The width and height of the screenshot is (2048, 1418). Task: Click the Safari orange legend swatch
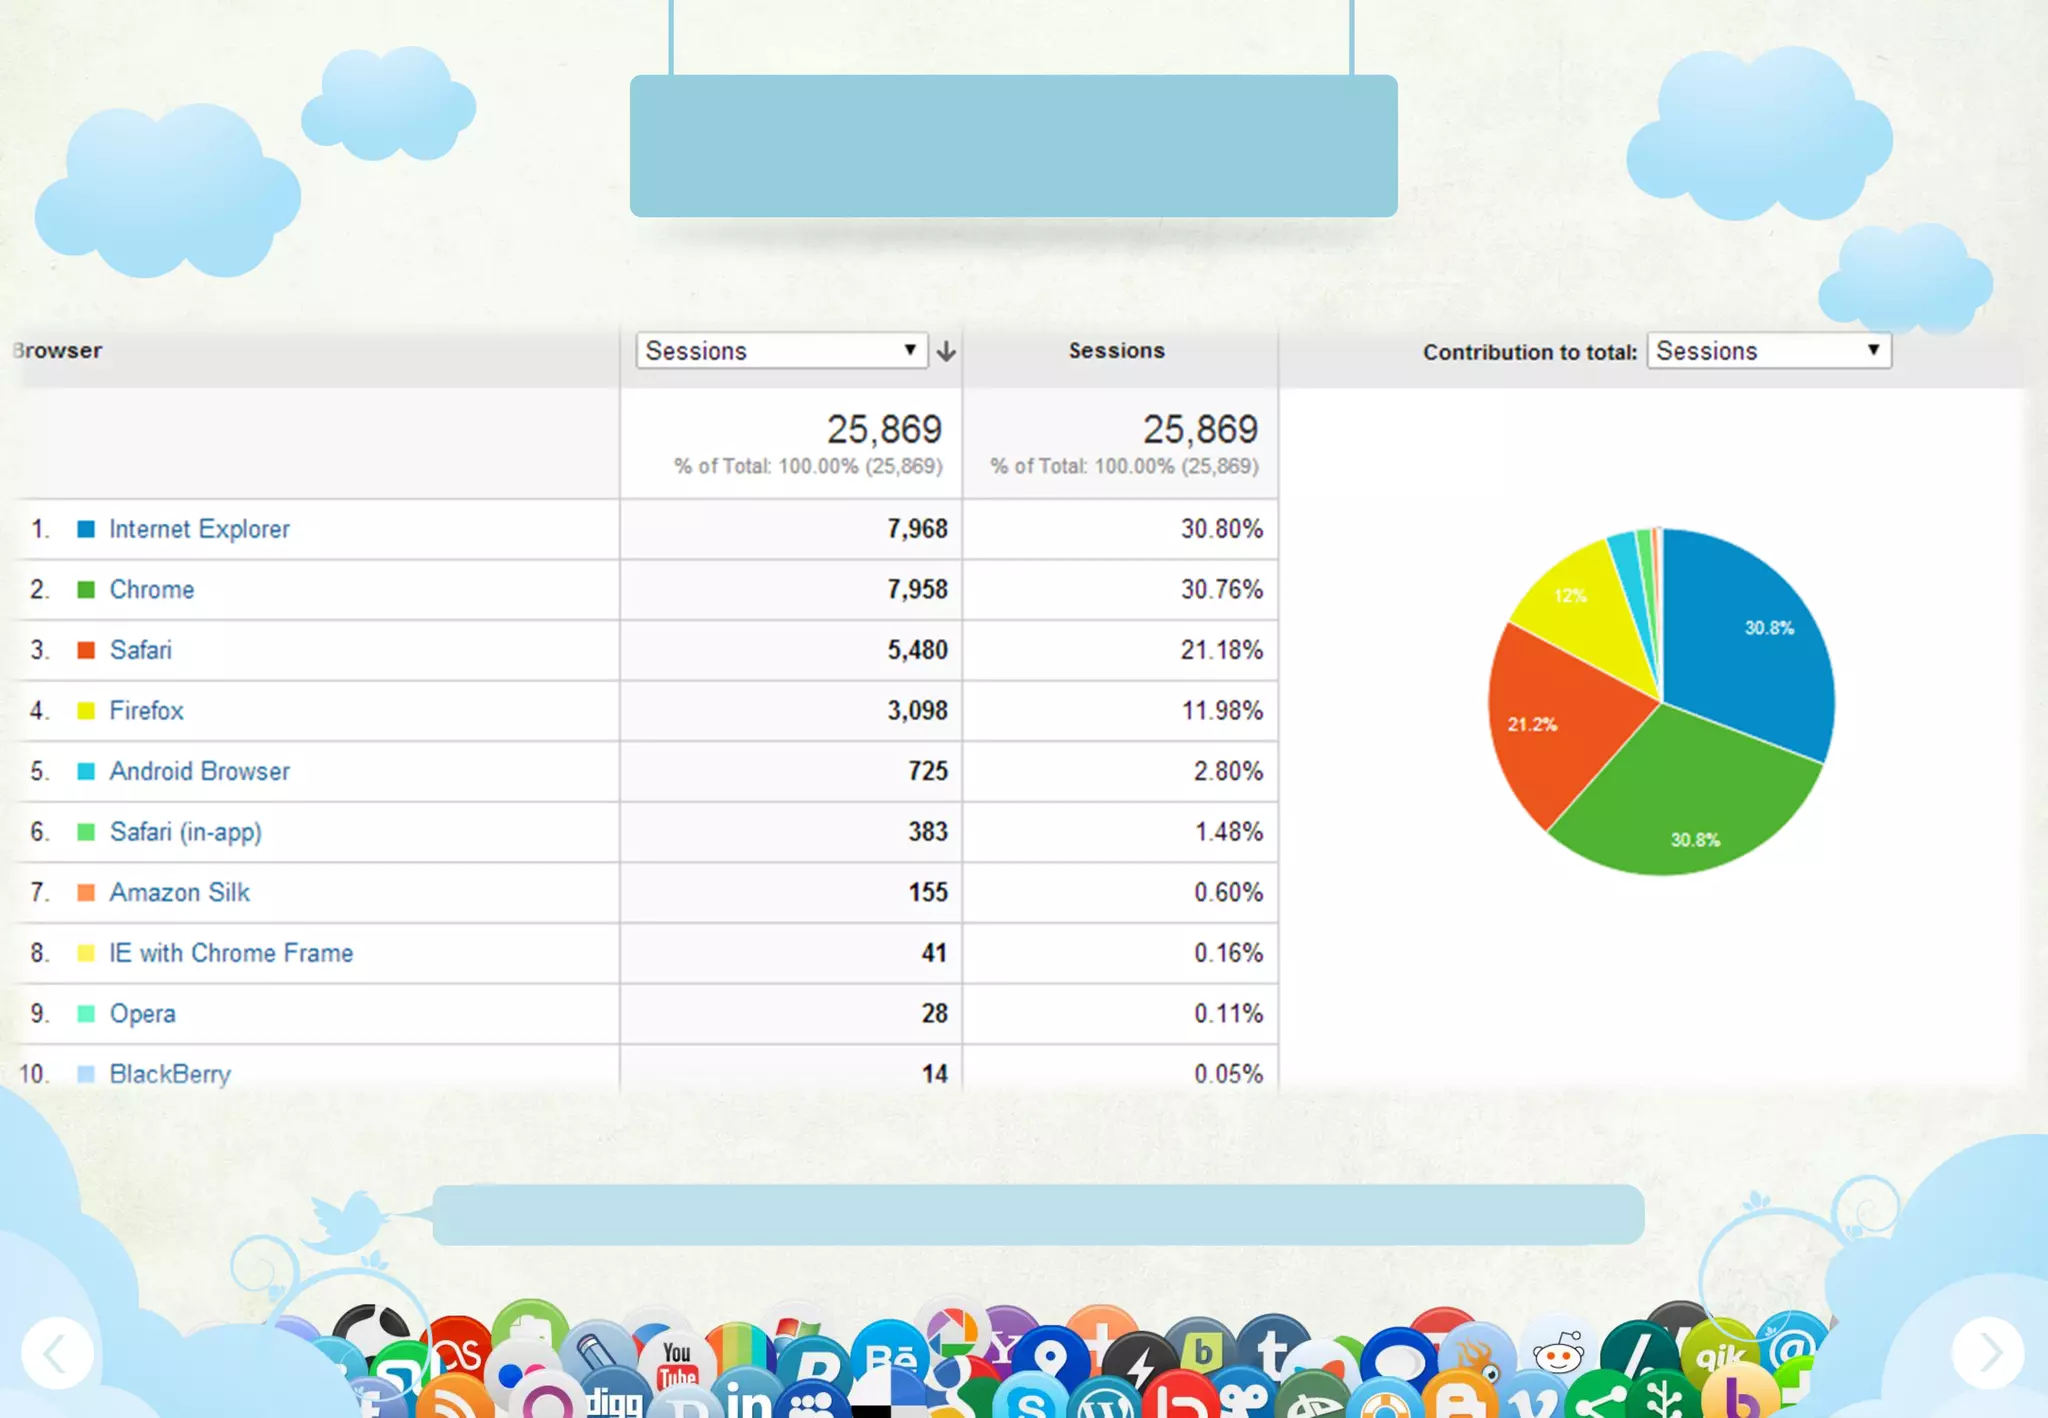pos(86,650)
